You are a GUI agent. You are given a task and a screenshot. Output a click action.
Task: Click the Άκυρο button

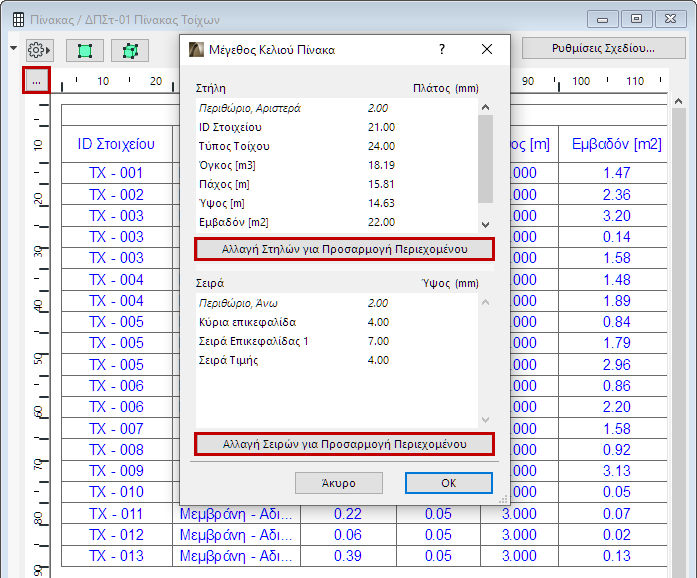click(339, 483)
